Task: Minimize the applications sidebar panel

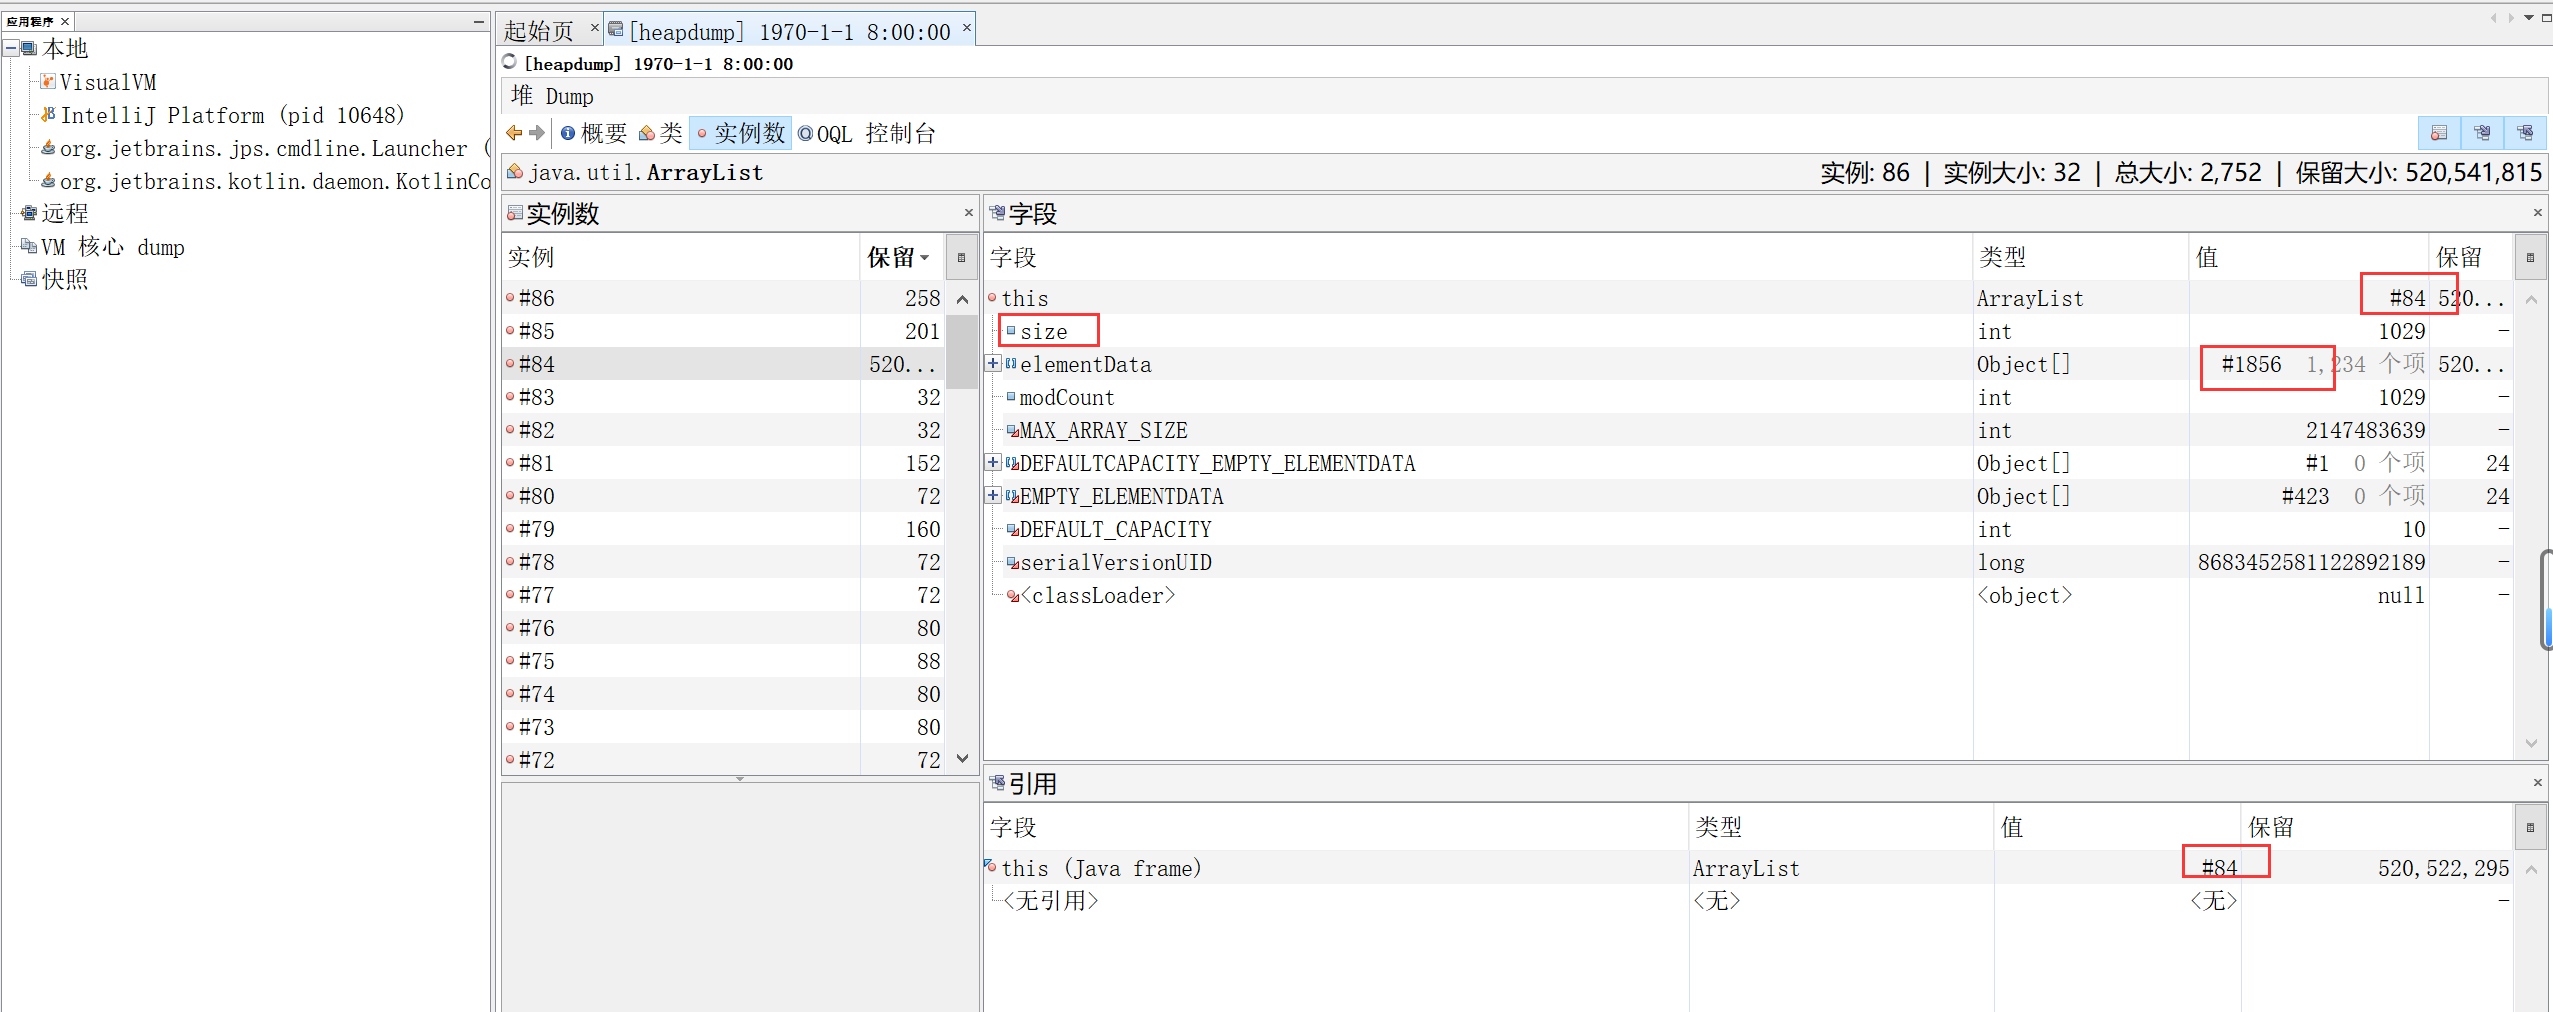Action: [479, 21]
